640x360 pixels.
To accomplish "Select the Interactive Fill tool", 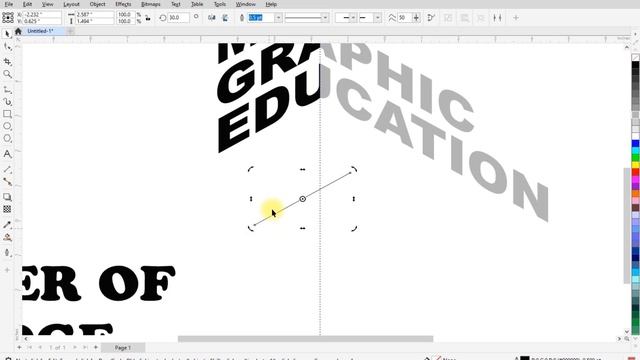I will click(7, 238).
